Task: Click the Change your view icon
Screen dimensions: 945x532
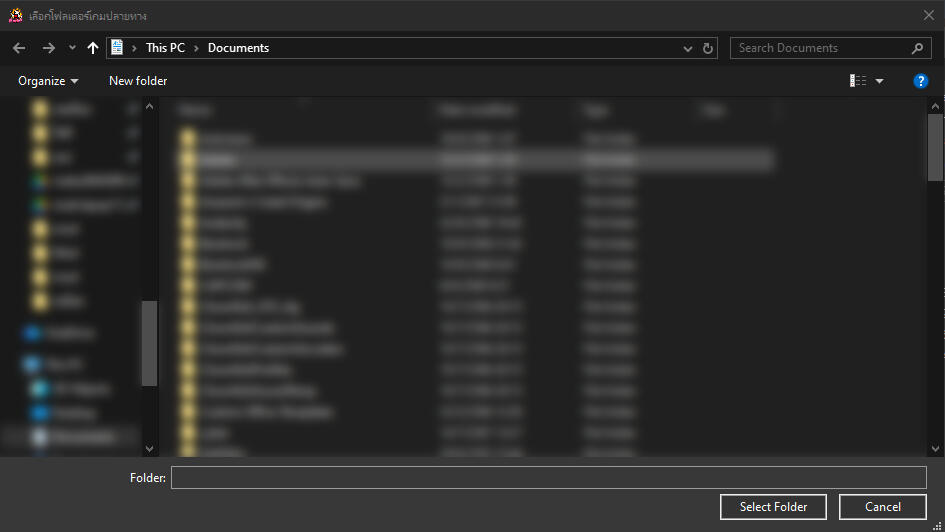Action: (858, 81)
